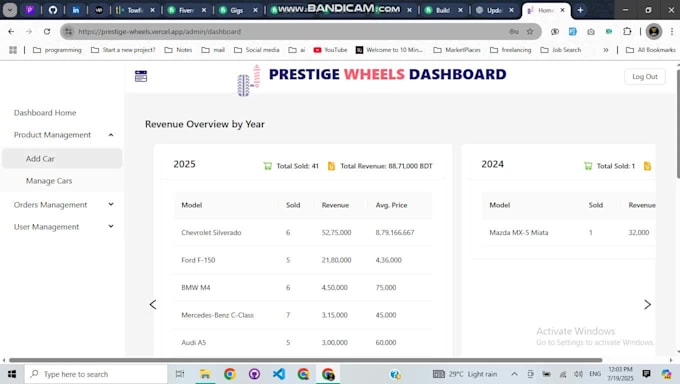Collapse the Product Management section
680x384 pixels.
111,135
